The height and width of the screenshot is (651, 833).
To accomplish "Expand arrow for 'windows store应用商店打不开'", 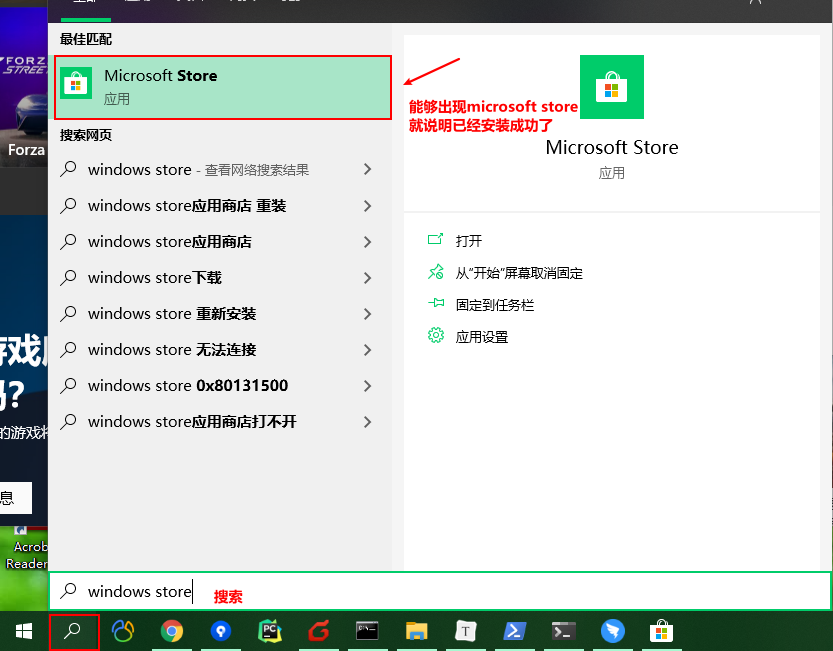I will 367,422.
